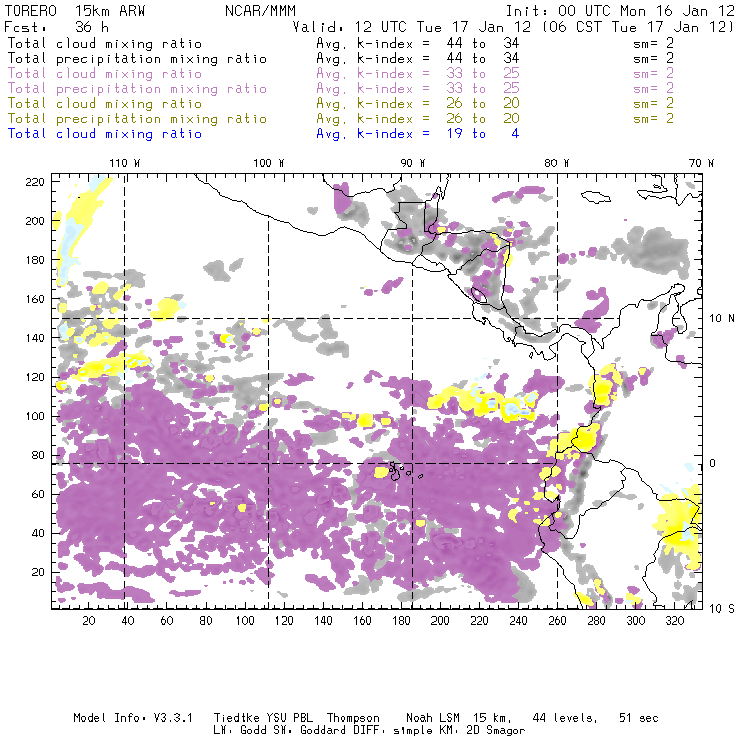Click the "100" tick label on the left axis
This screenshot has height=740, width=740.
pyautogui.click(x=35, y=416)
